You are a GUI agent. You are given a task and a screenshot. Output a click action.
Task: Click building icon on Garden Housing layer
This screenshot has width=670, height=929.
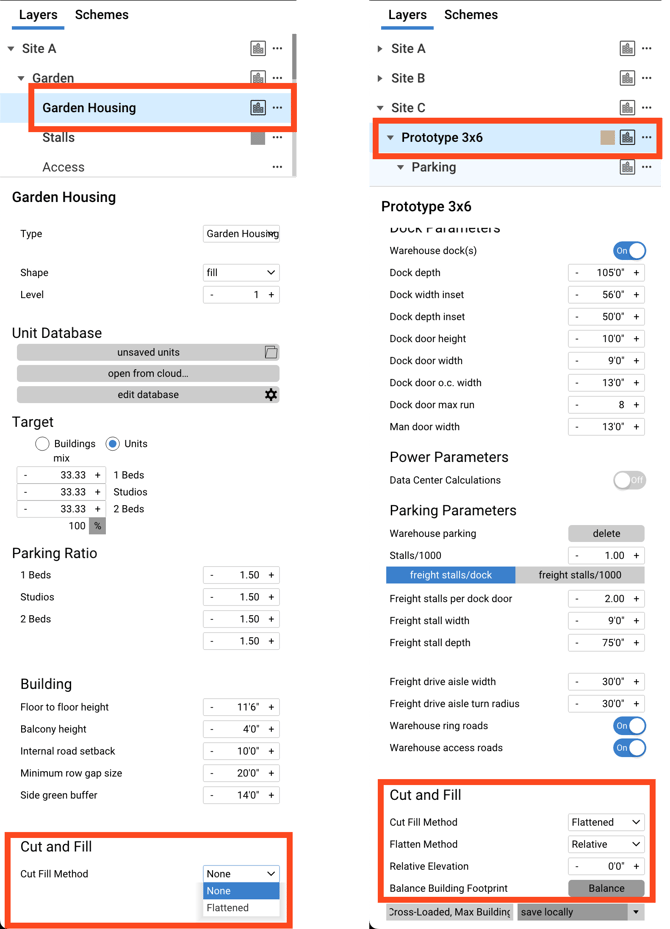(x=258, y=107)
